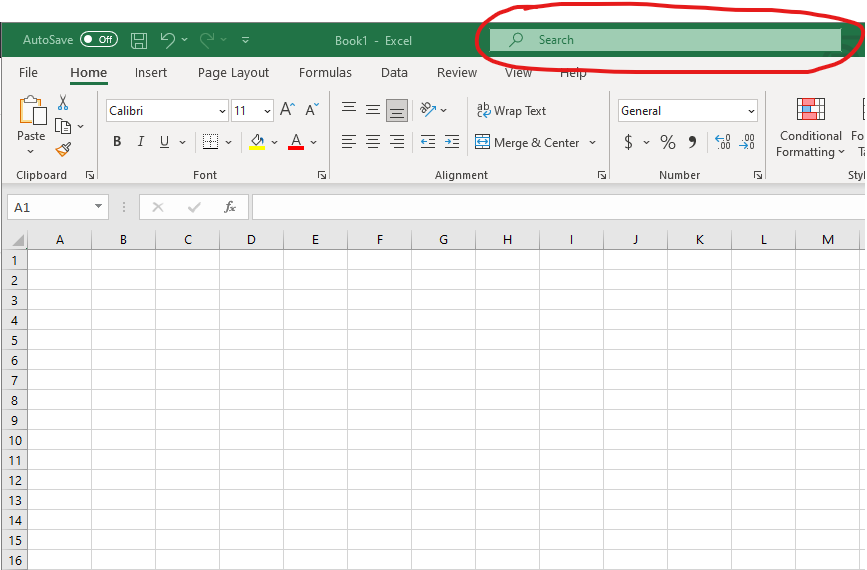Click the Redo arrow icon
Viewport: 867px width, 570px height.
(x=207, y=40)
